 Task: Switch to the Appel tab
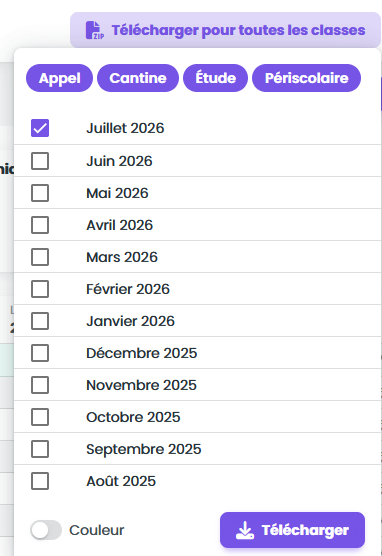[x=60, y=78]
